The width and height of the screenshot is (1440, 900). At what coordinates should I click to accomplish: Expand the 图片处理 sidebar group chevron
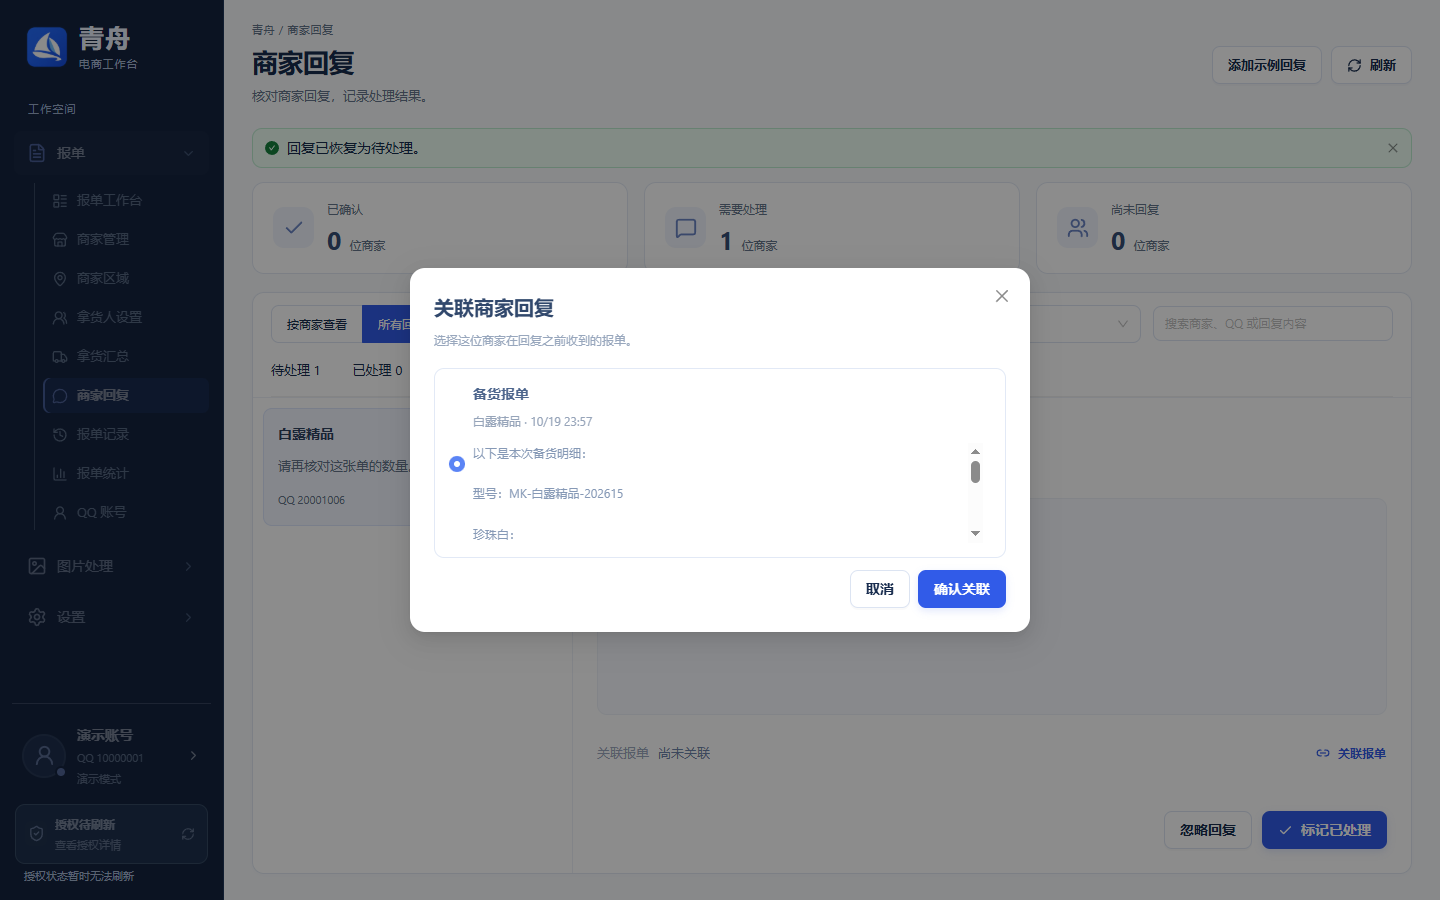[189, 566]
